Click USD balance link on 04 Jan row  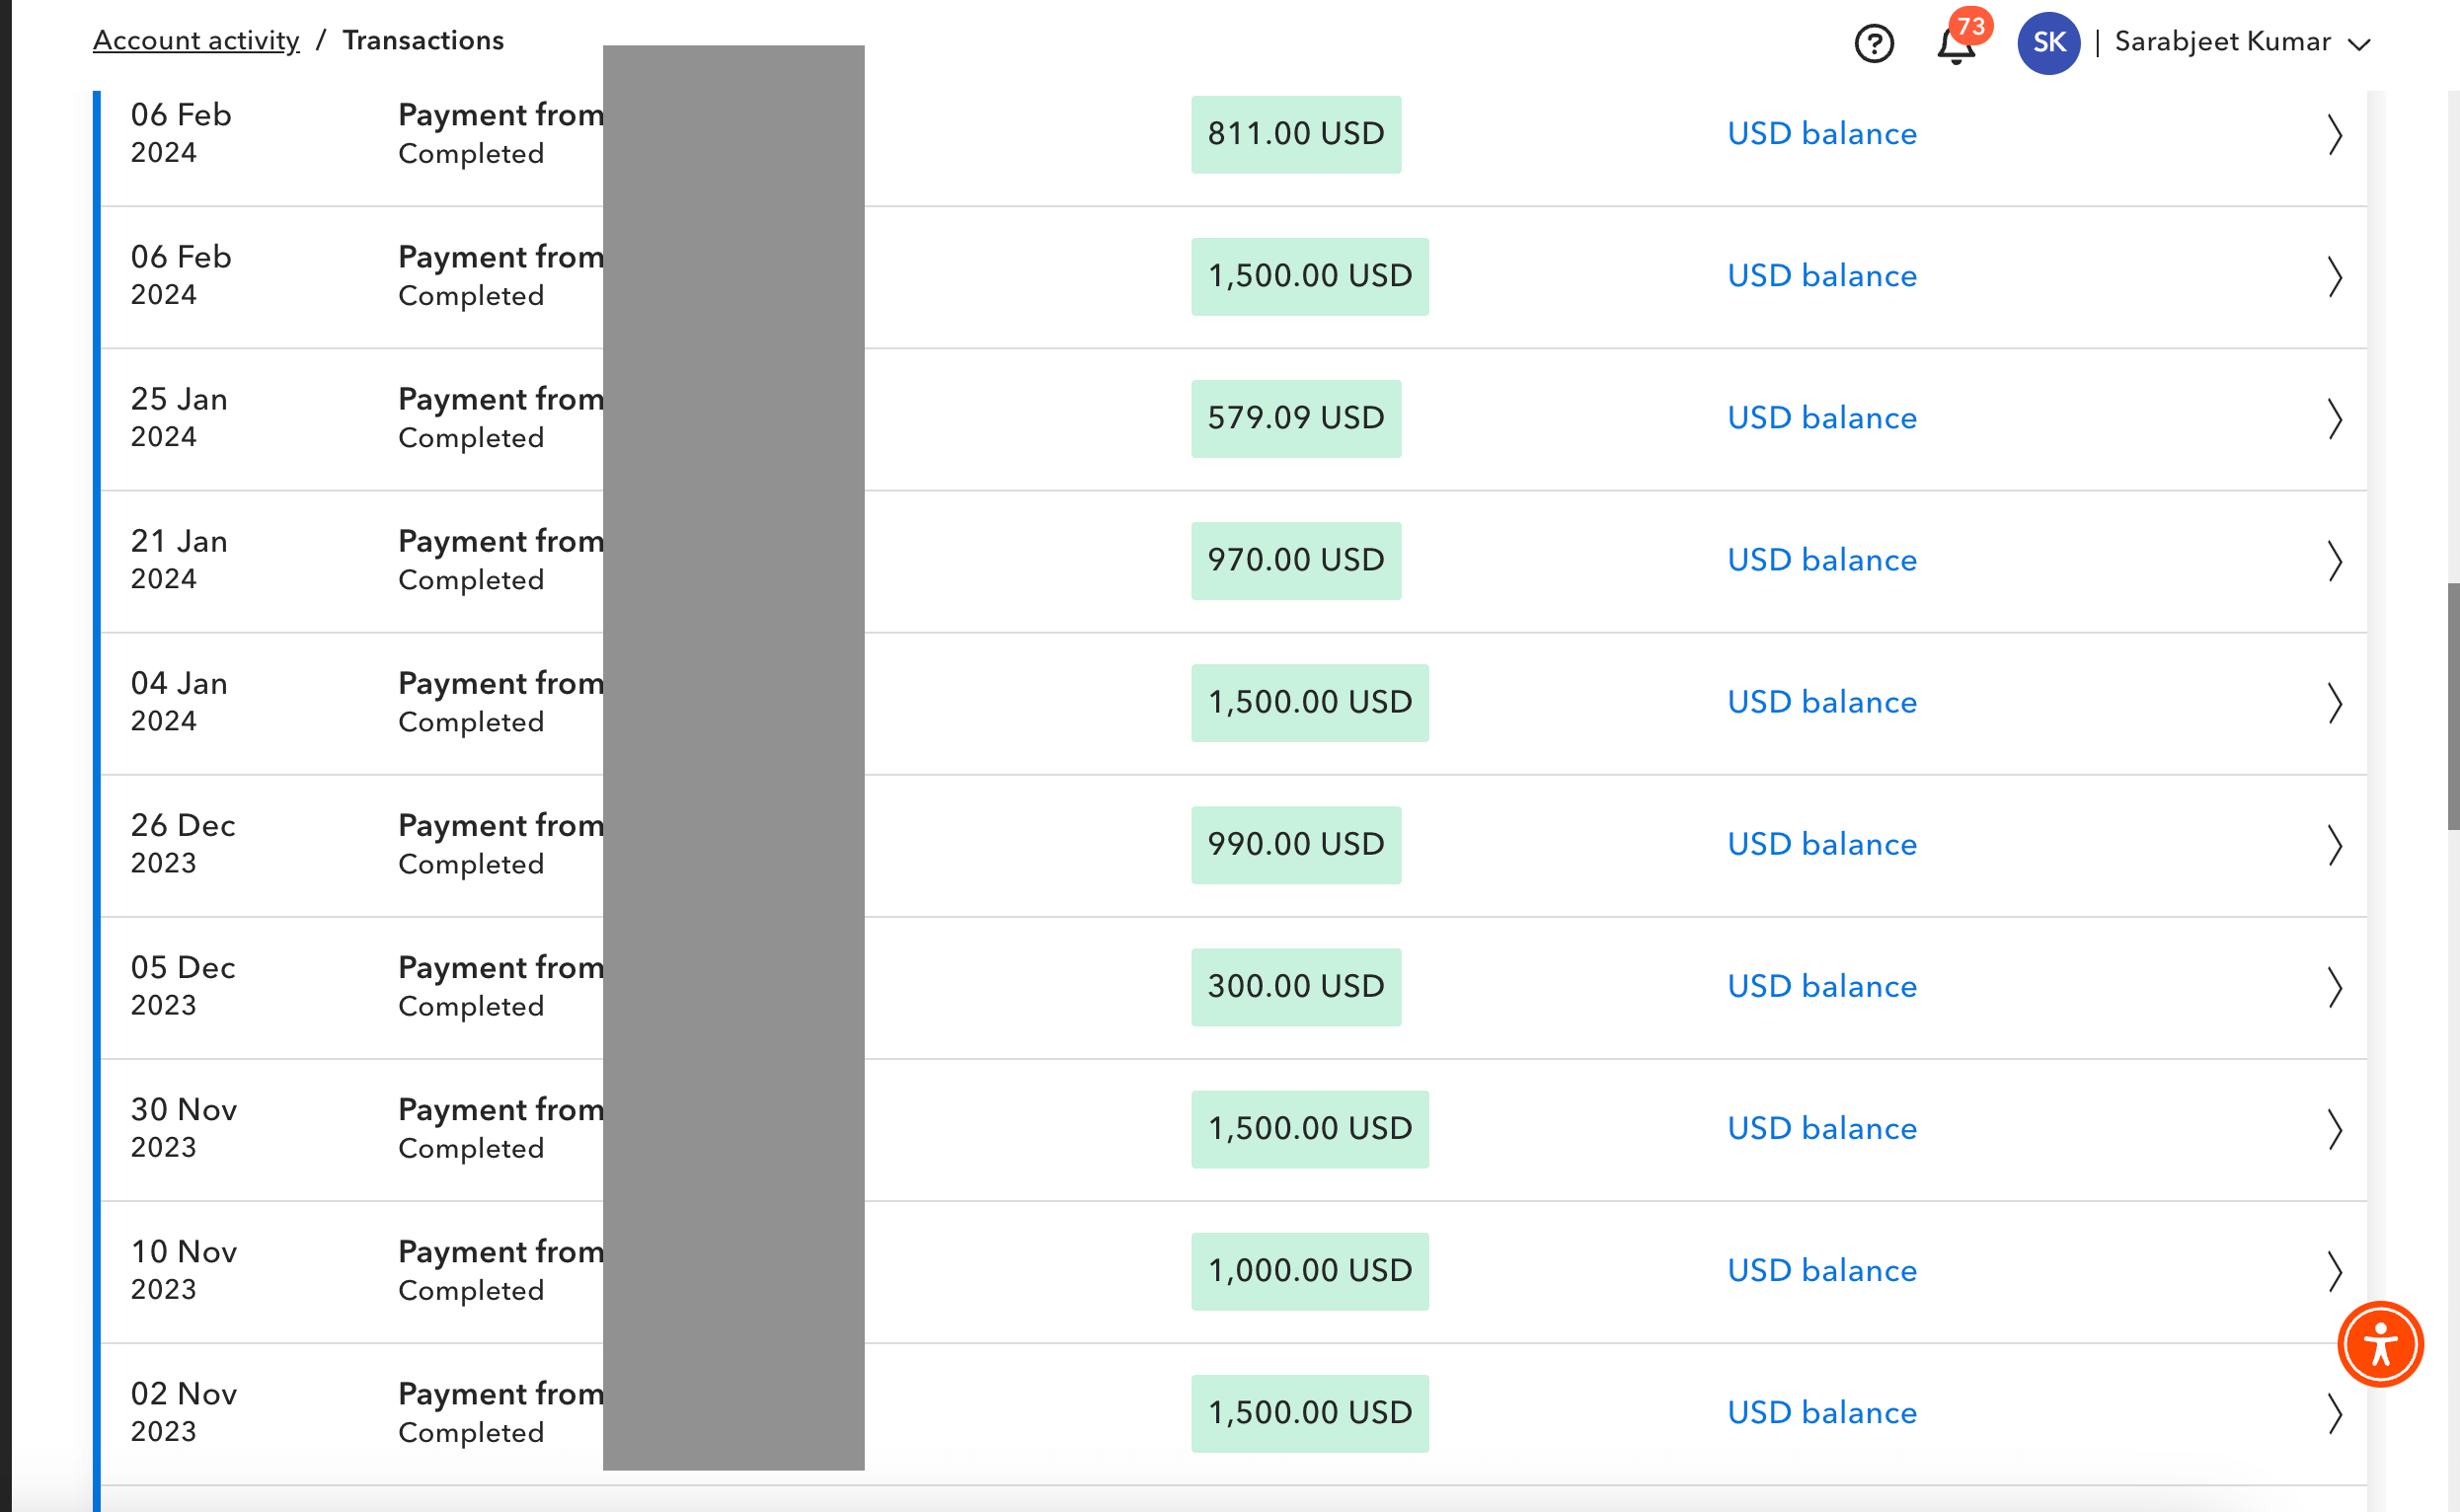(x=1821, y=702)
